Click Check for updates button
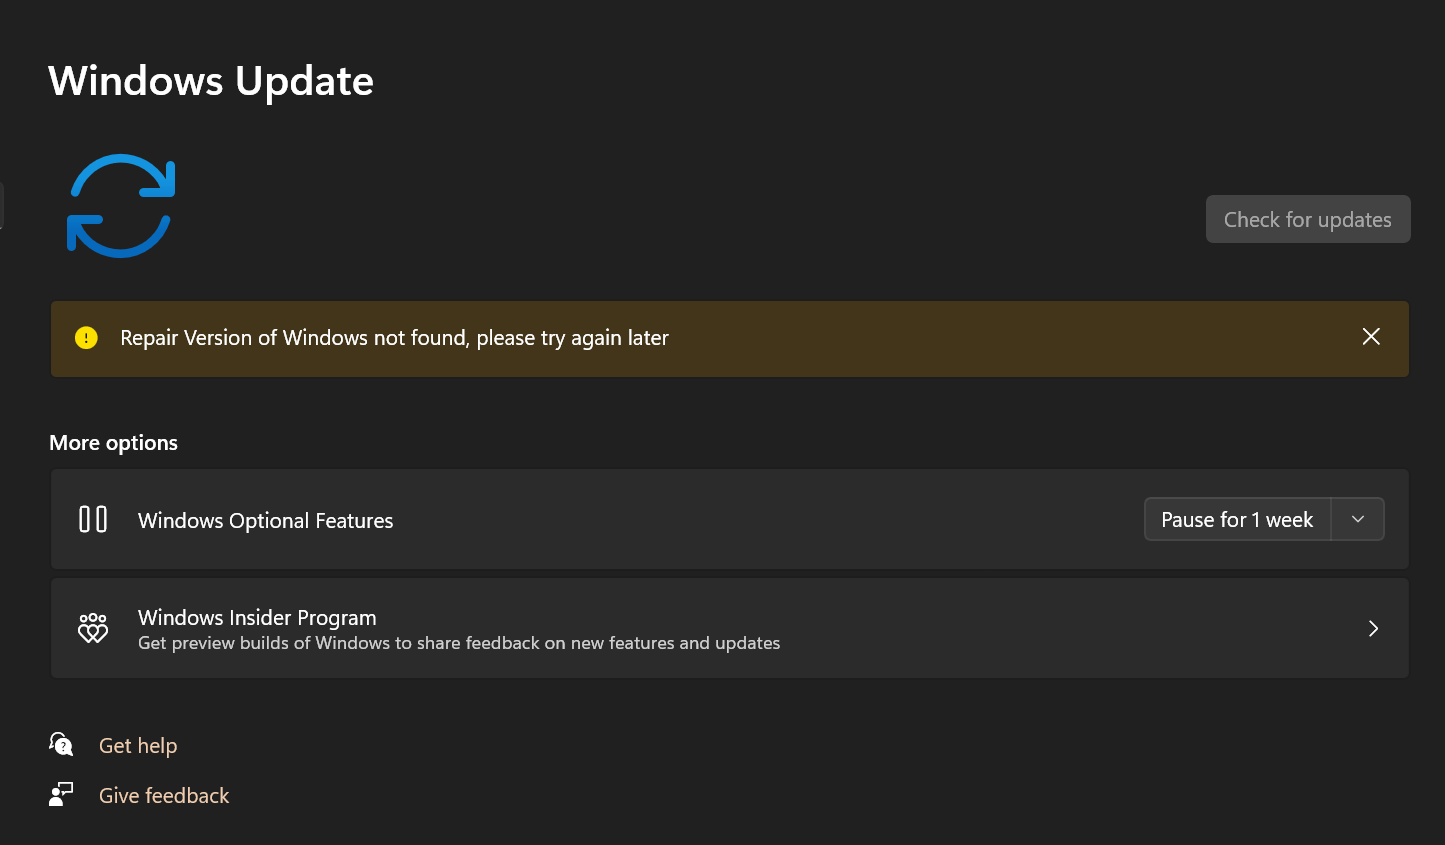 point(1308,219)
